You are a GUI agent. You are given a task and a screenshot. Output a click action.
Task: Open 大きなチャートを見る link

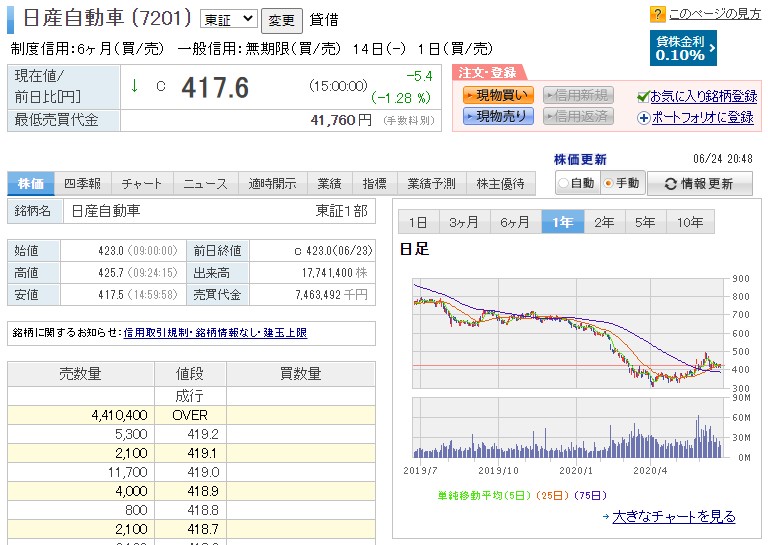pyautogui.click(x=674, y=517)
